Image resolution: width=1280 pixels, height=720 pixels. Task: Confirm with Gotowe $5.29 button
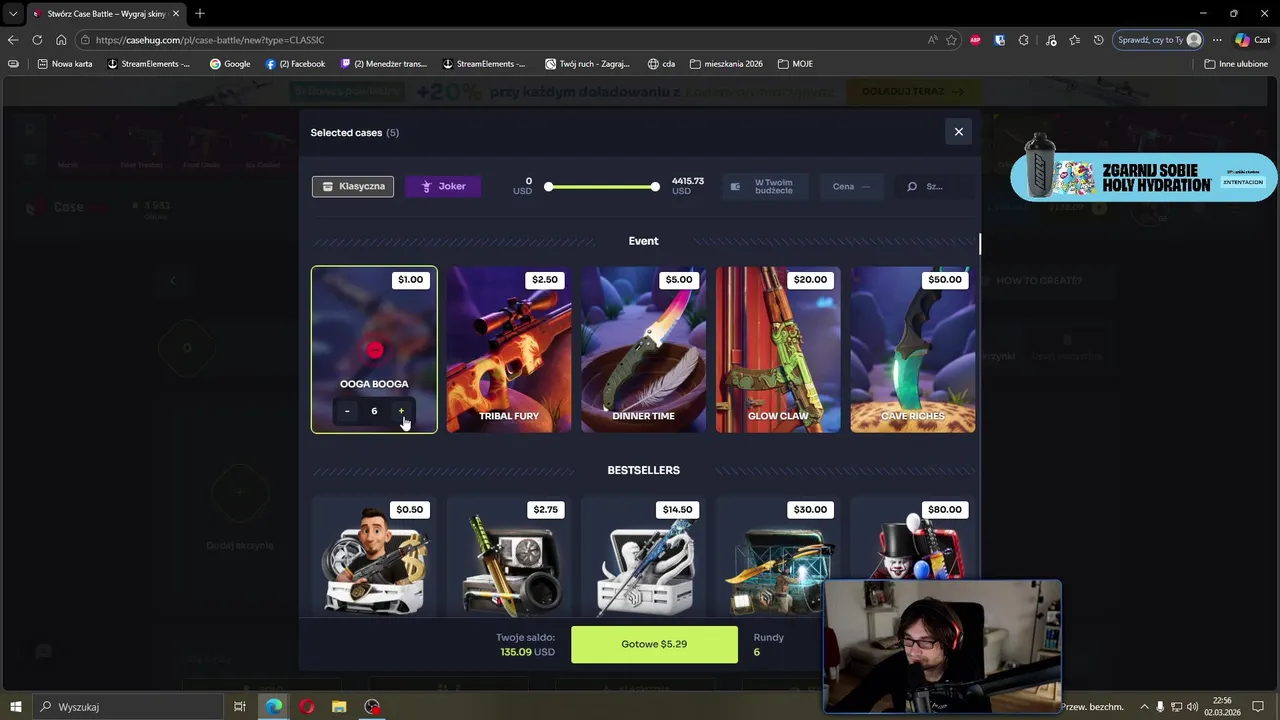pos(654,644)
